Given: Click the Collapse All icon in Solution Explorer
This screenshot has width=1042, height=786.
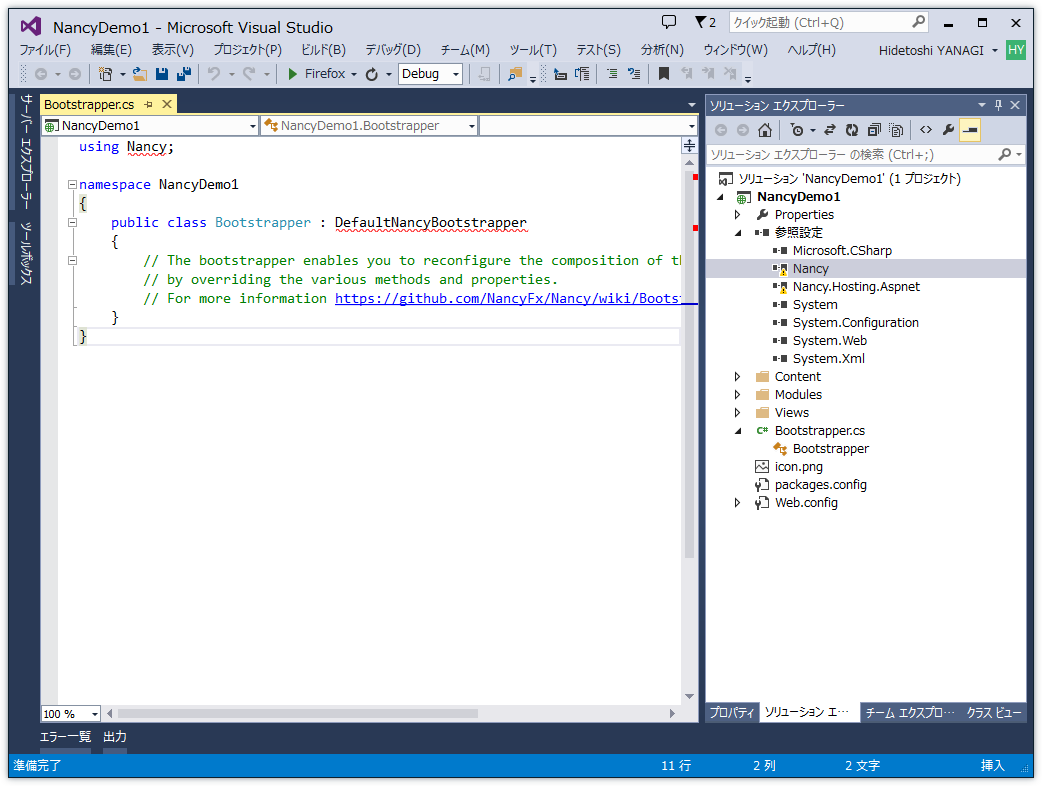Looking at the screenshot, I should pos(873,130).
